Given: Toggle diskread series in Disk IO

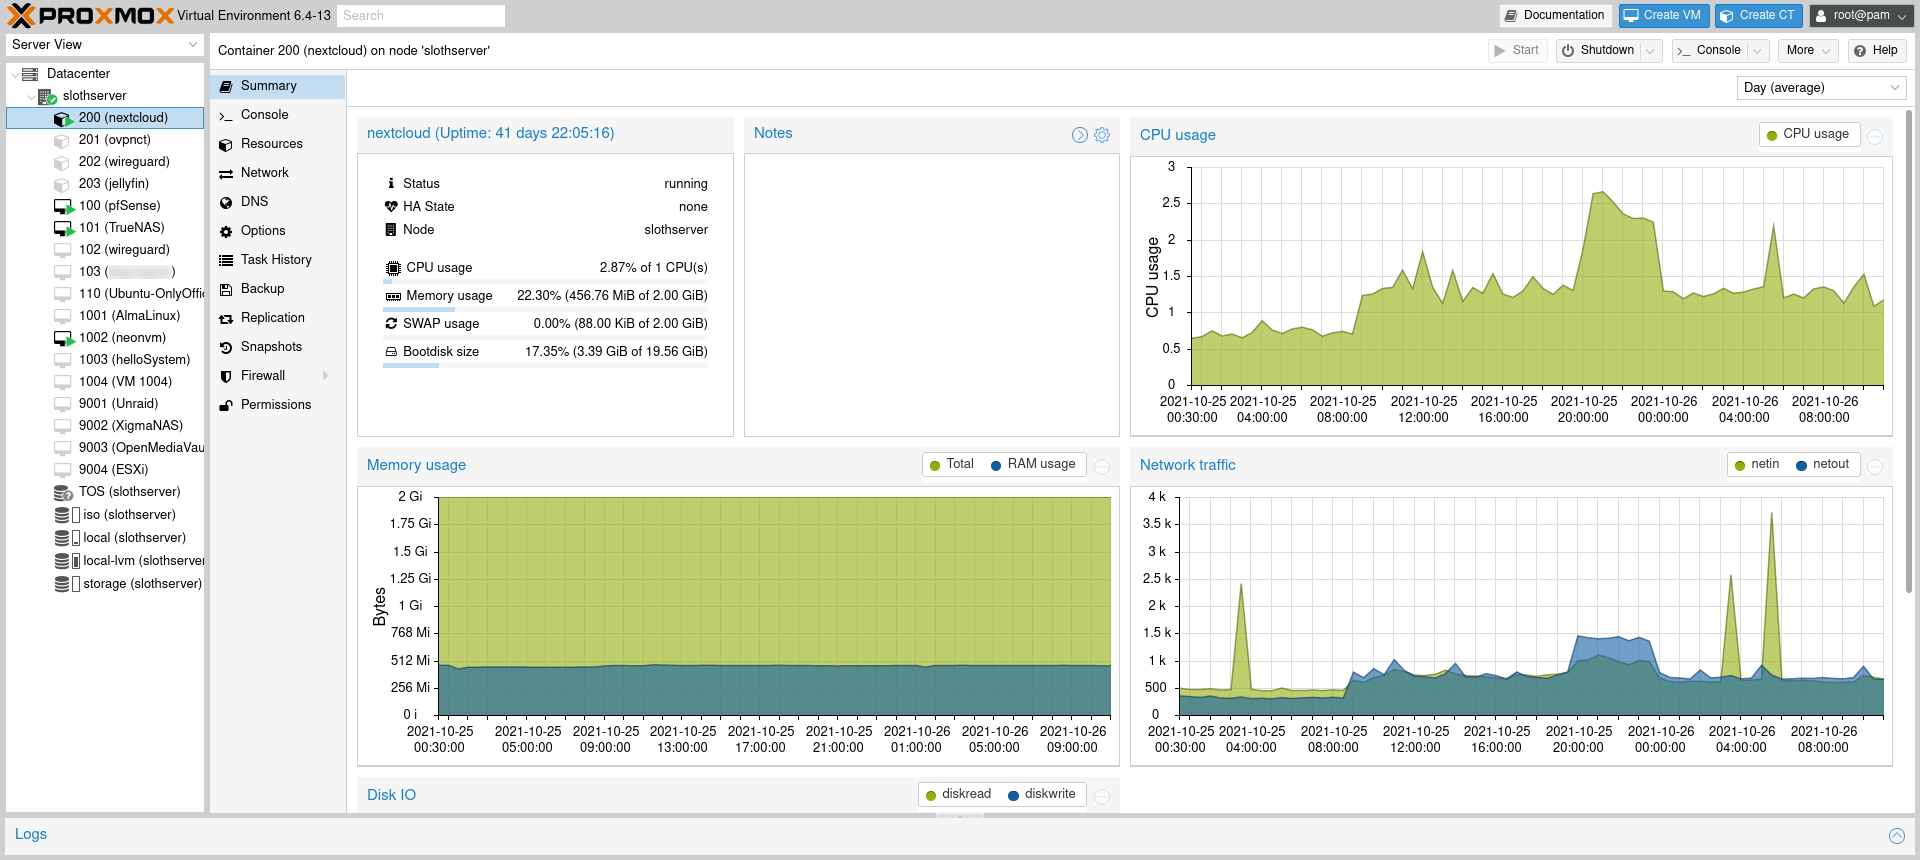Looking at the screenshot, I should [958, 794].
